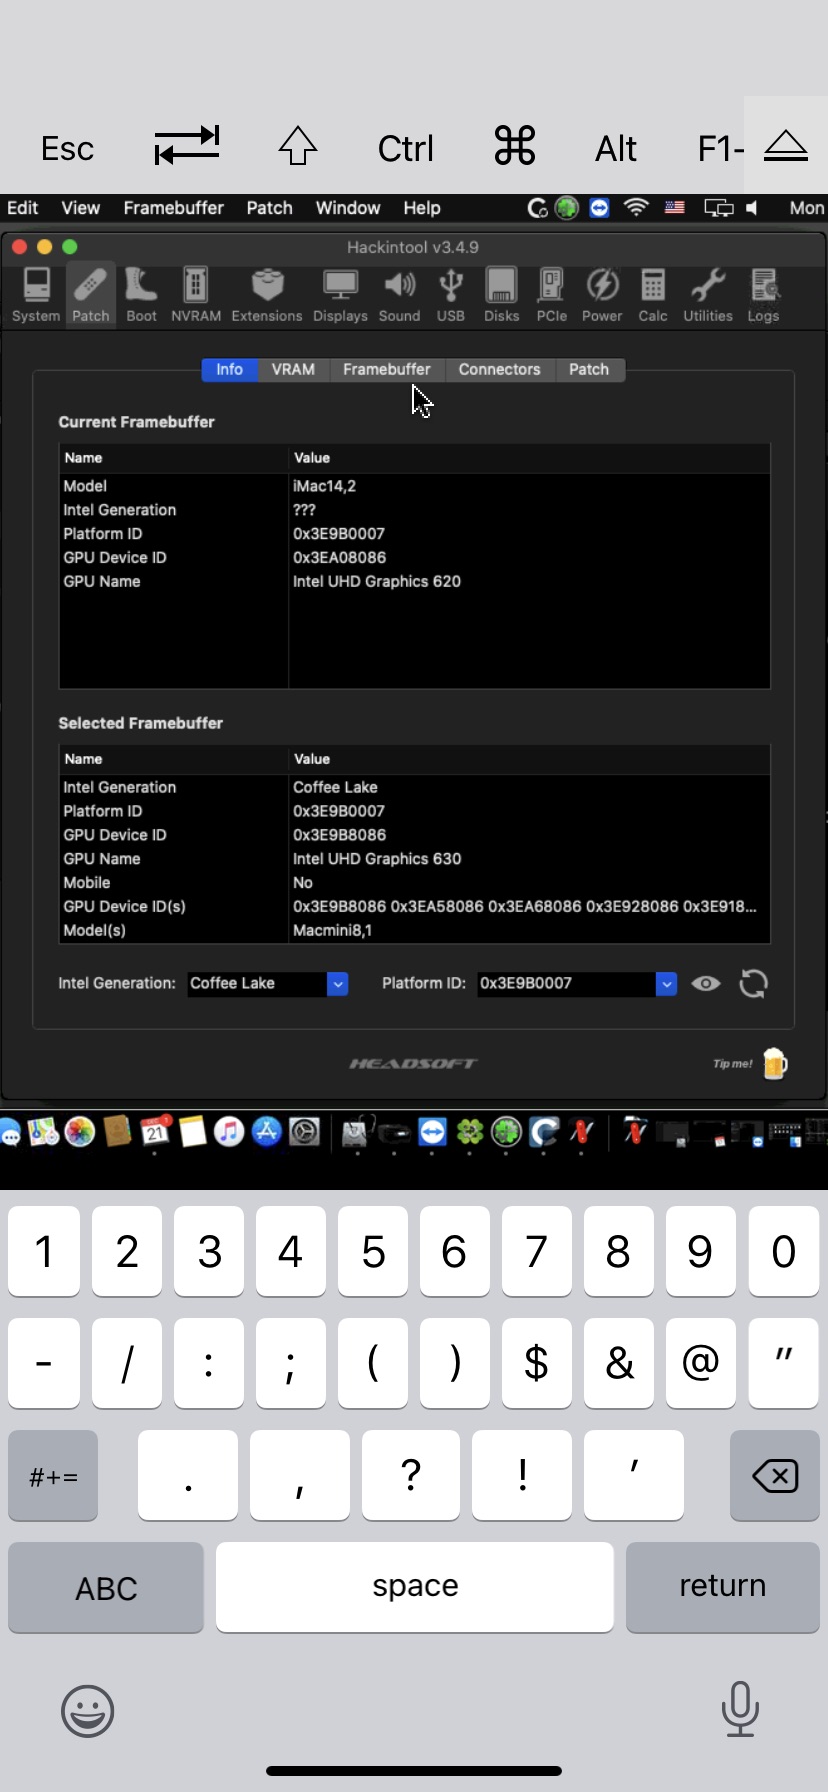This screenshot has width=828, height=1792.
Task: Expand the Platform ID dropdown
Action: [666, 984]
